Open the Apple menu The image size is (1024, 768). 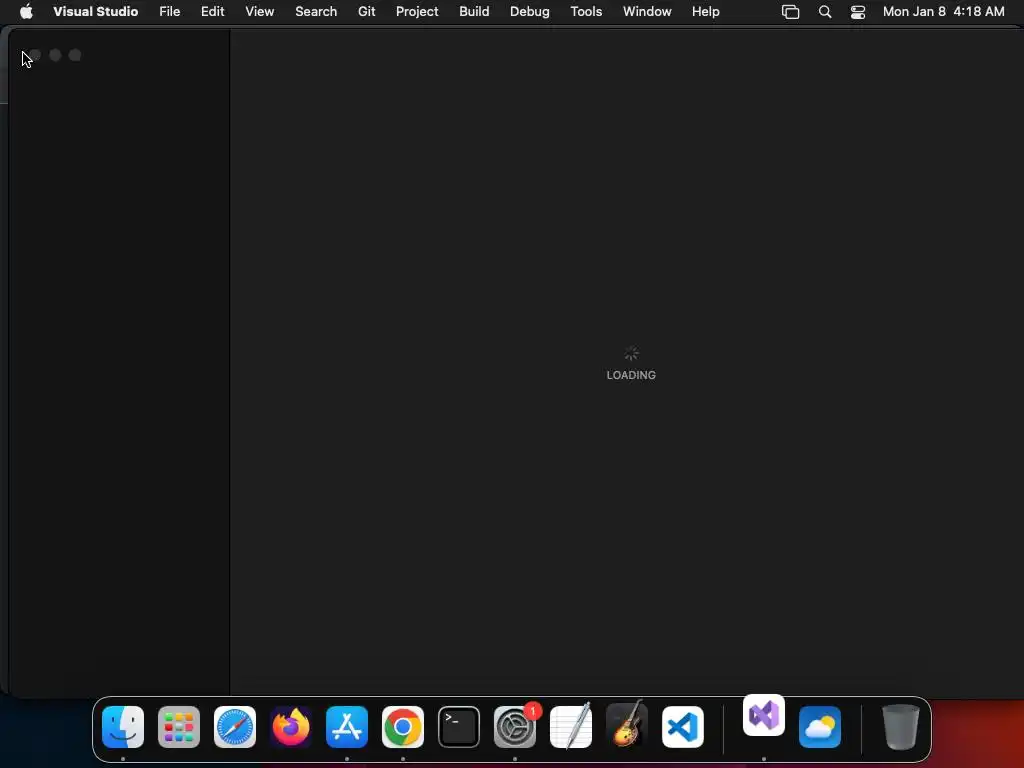pyautogui.click(x=26, y=12)
